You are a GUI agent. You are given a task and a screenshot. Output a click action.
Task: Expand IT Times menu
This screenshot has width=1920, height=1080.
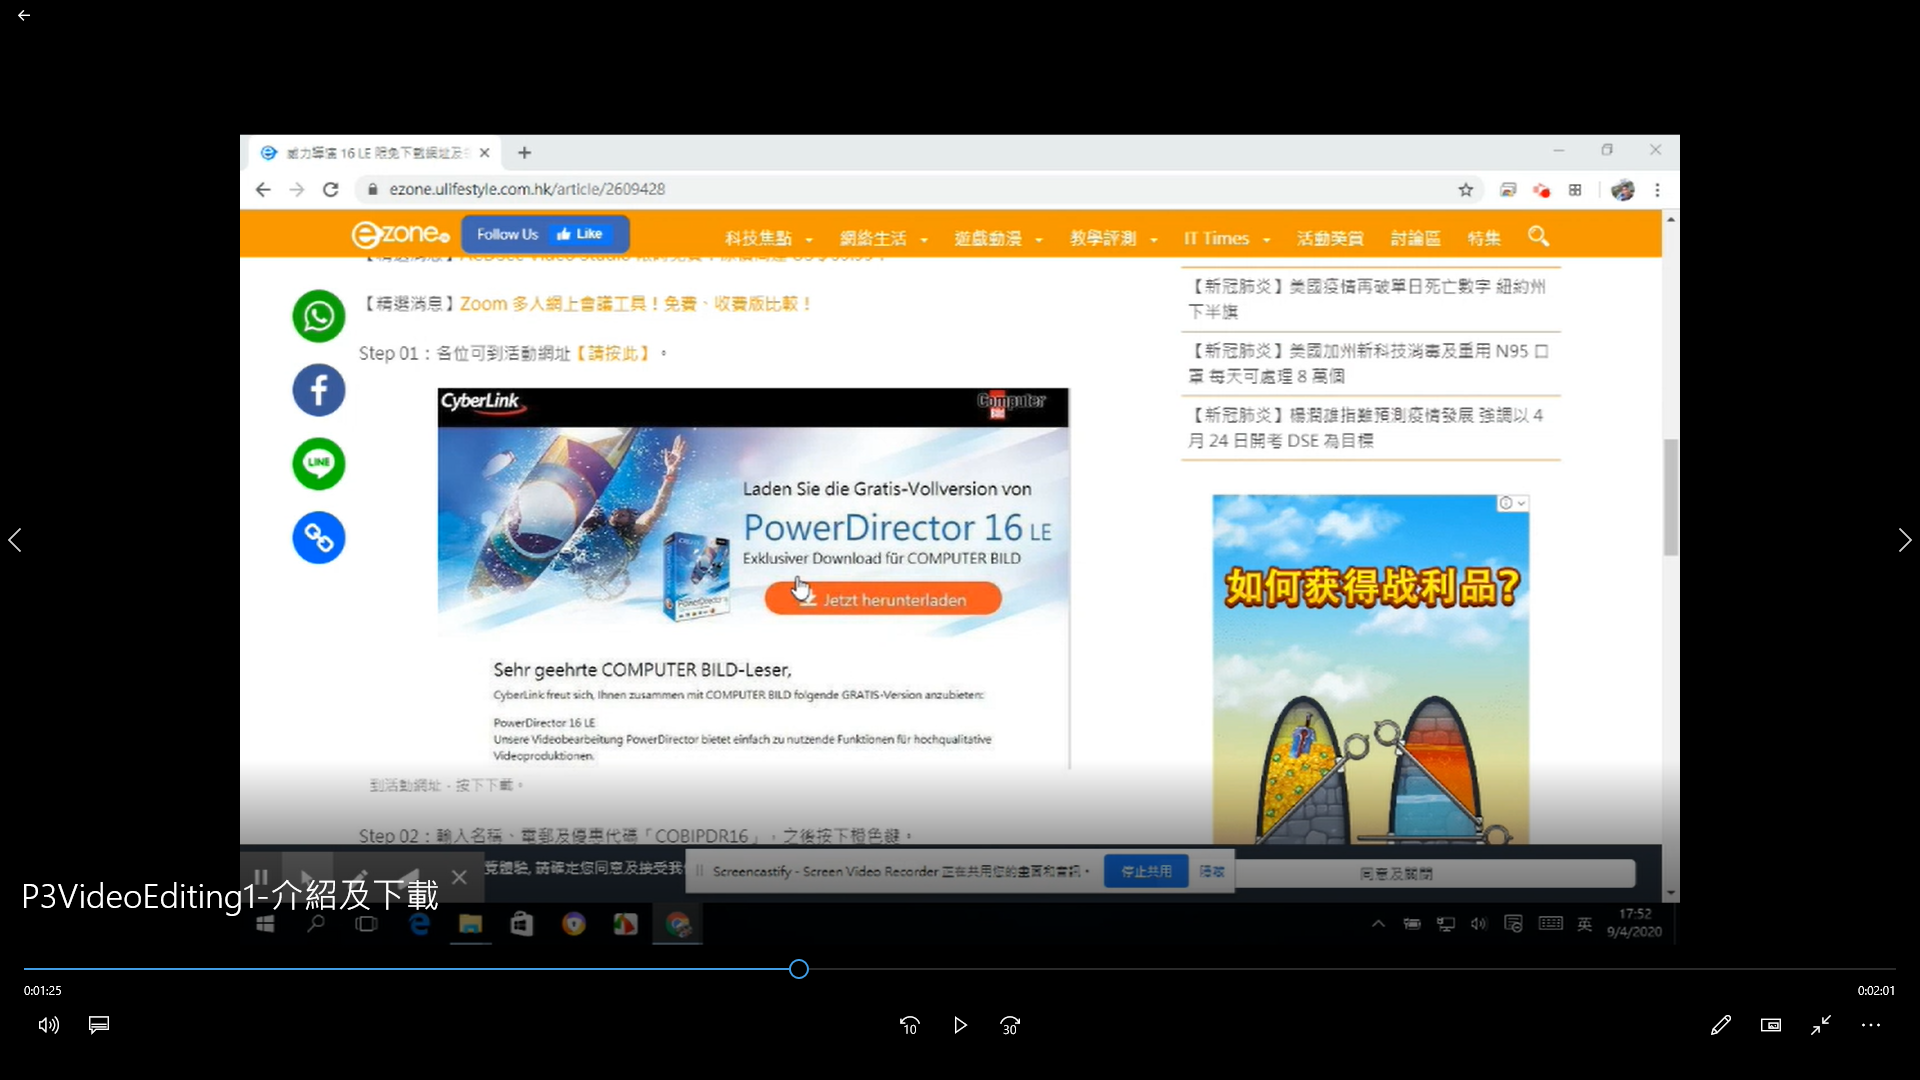(x=1227, y=239)
